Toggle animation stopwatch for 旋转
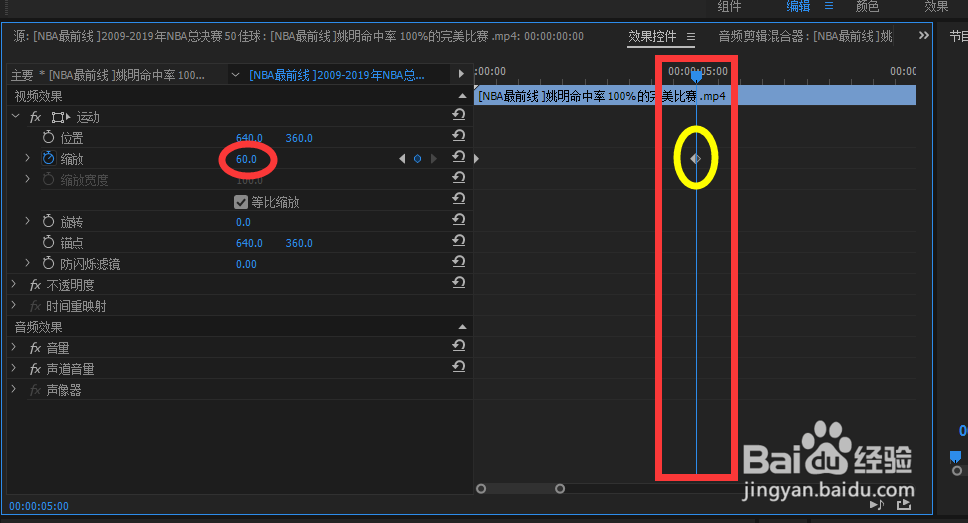 click(48, 221)
